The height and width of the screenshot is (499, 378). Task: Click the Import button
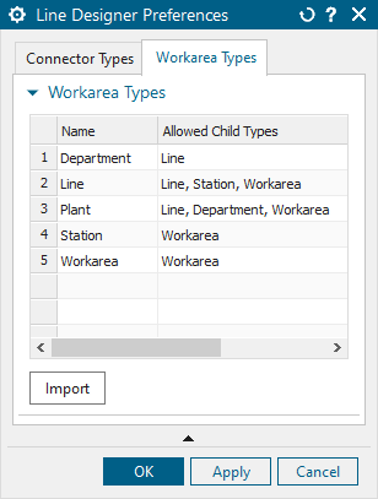(67, 388)
